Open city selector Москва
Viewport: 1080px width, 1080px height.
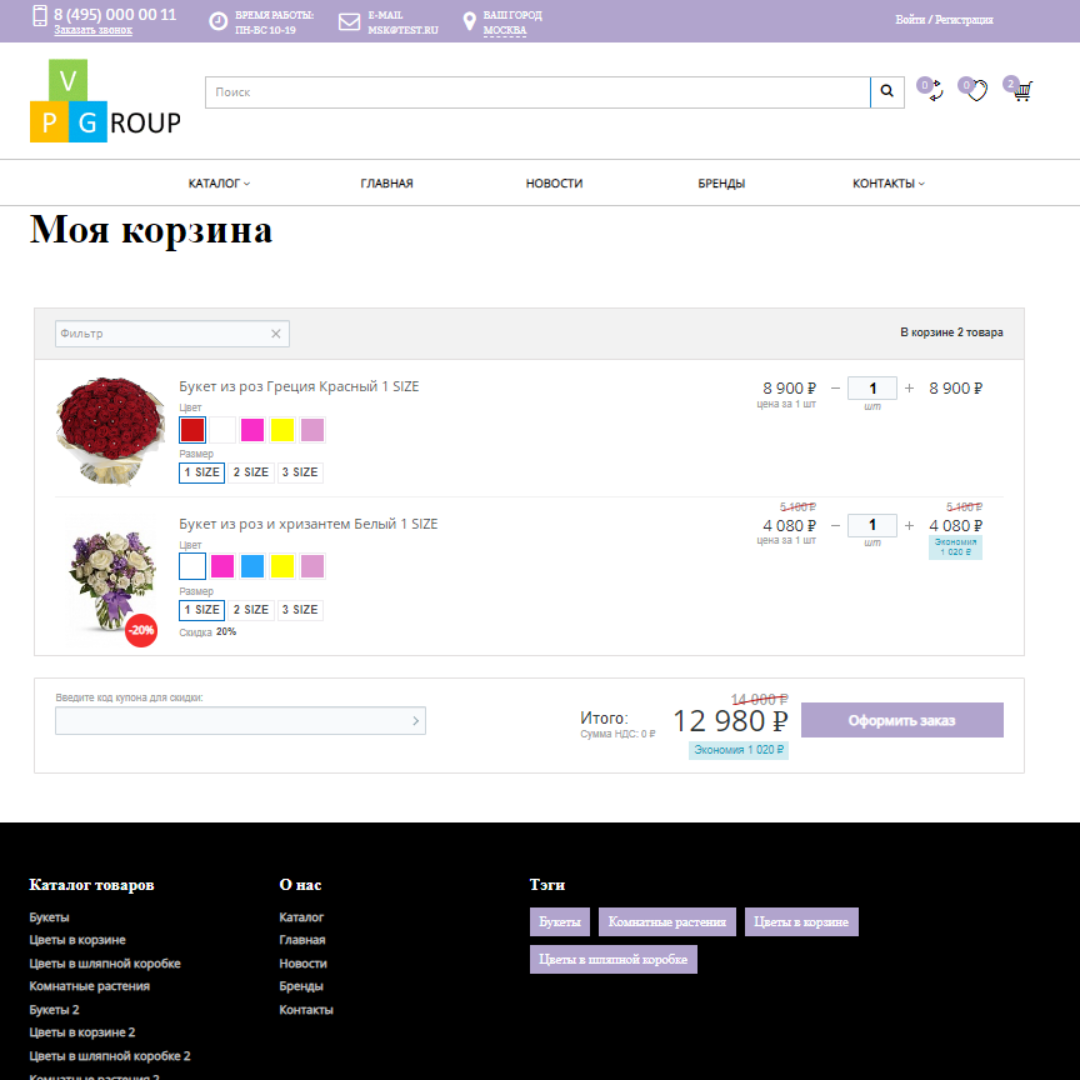click(505, 30)
